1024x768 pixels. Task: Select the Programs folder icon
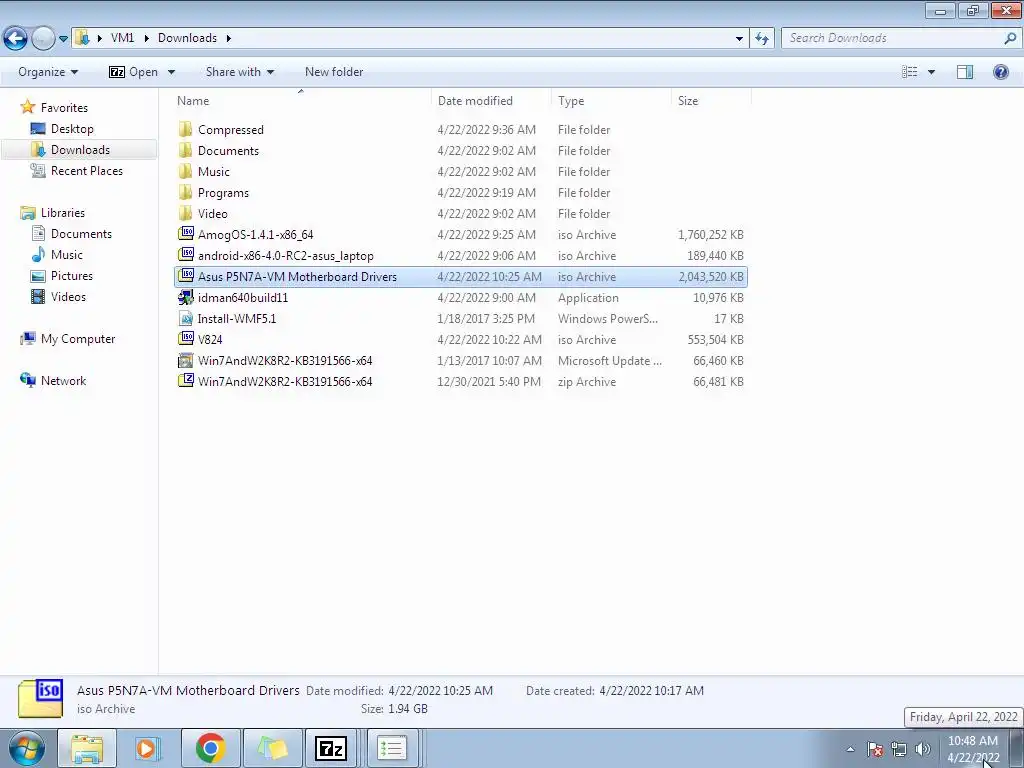[x=185, y=192]
